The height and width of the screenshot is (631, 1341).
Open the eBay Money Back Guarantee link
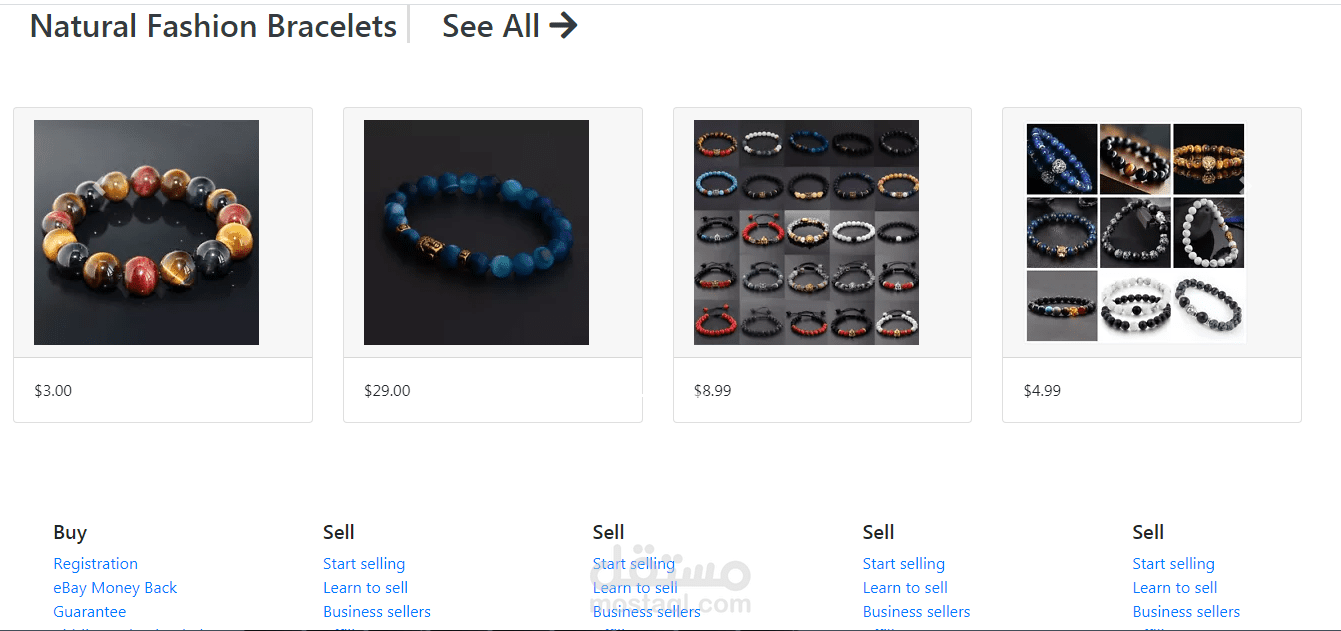tap(115, 600)
